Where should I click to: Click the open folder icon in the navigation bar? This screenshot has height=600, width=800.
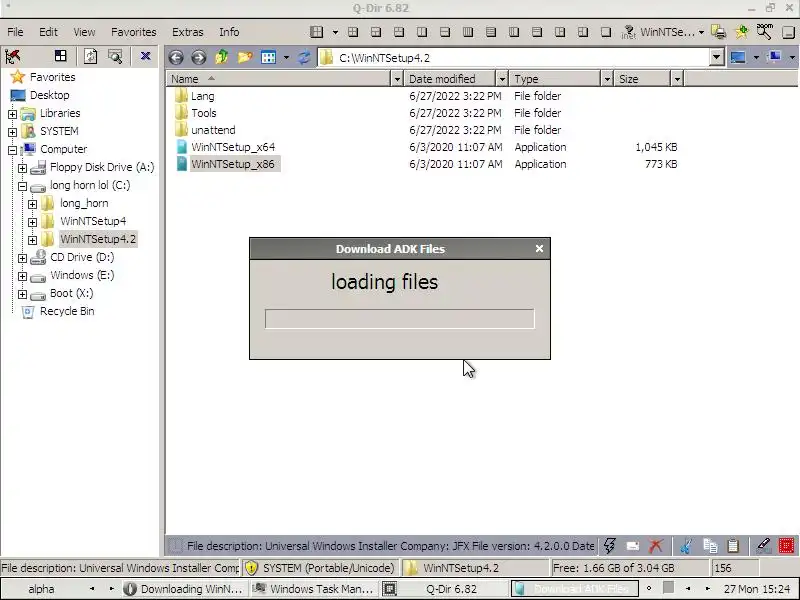pyautogui.click(x=245, y=57)
